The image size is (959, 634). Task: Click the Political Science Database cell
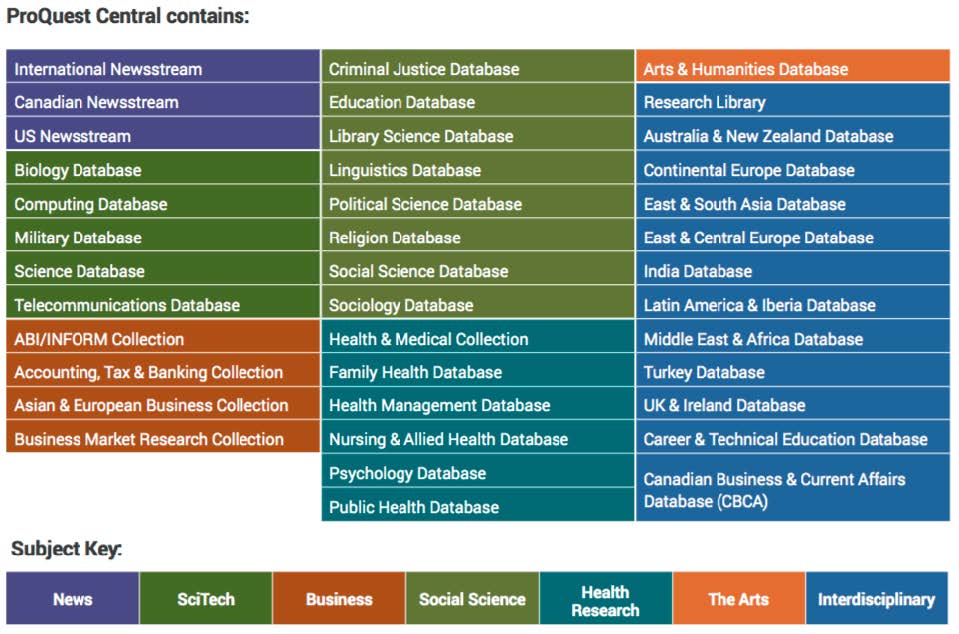coord(478,202)
